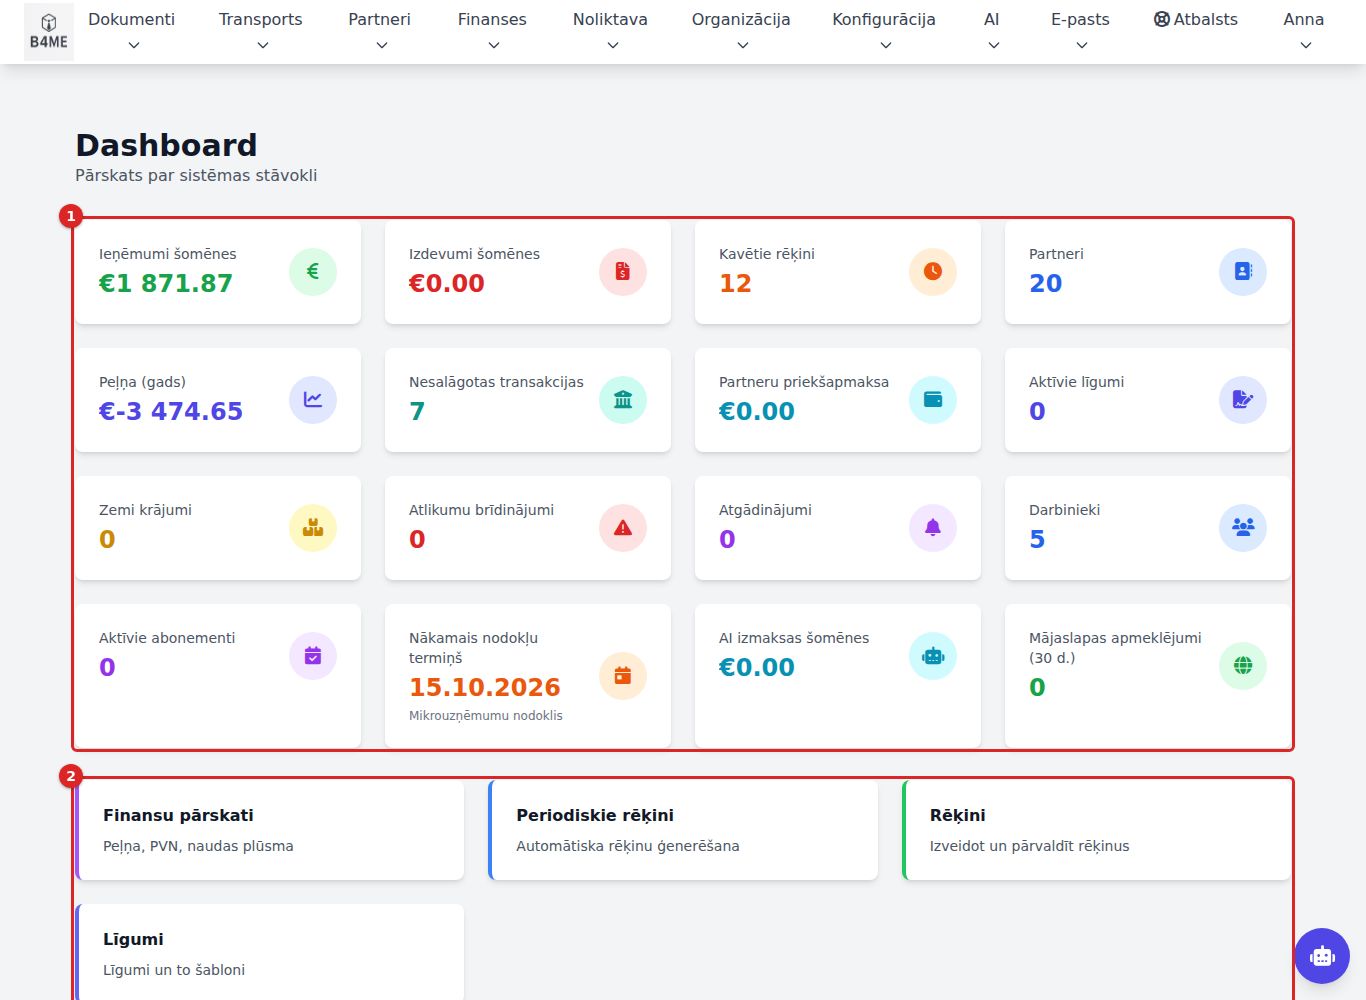
Task: Expand the Organizācija dropdown
Action: 741,32
